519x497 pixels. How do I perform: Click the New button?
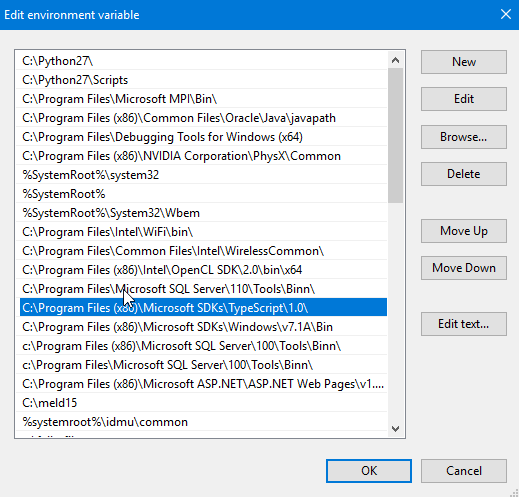click(x=464, y=62)
